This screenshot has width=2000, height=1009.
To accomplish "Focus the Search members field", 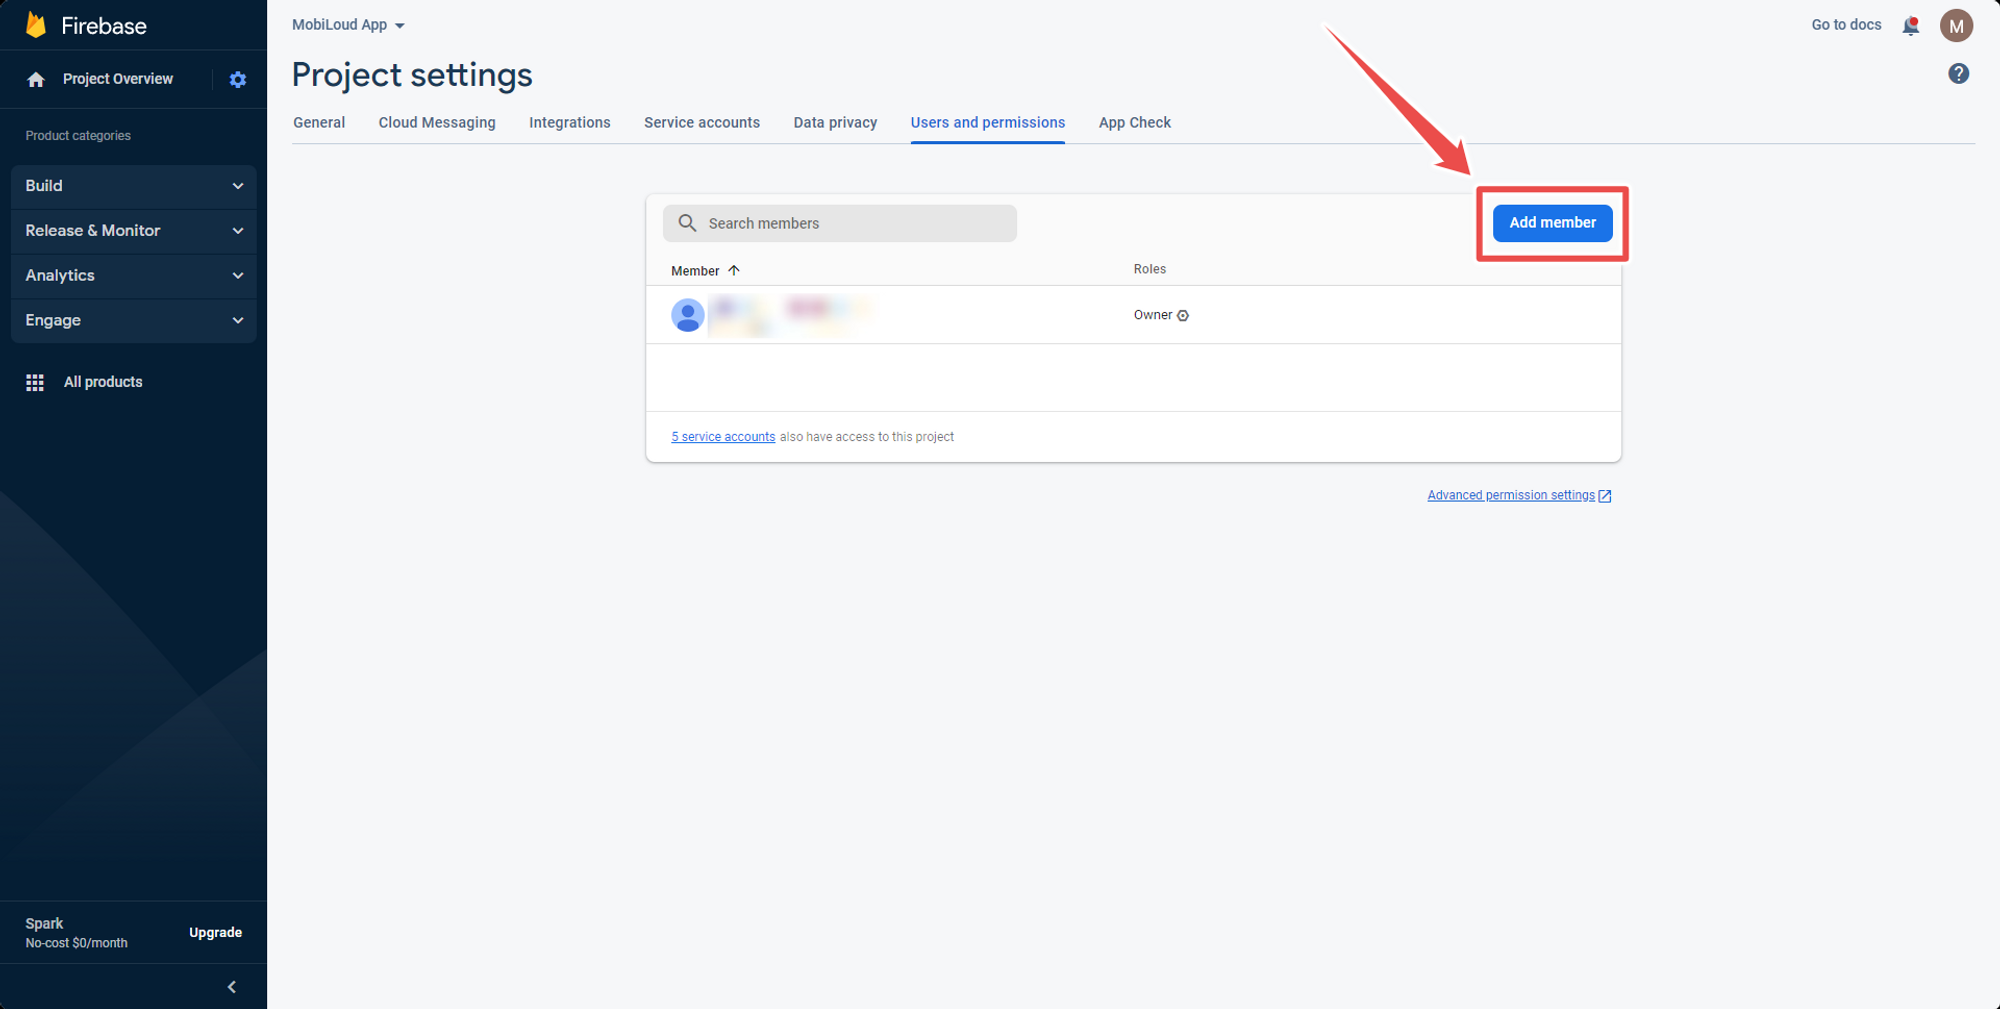I will pyautogui.click(x=840, y=223).
